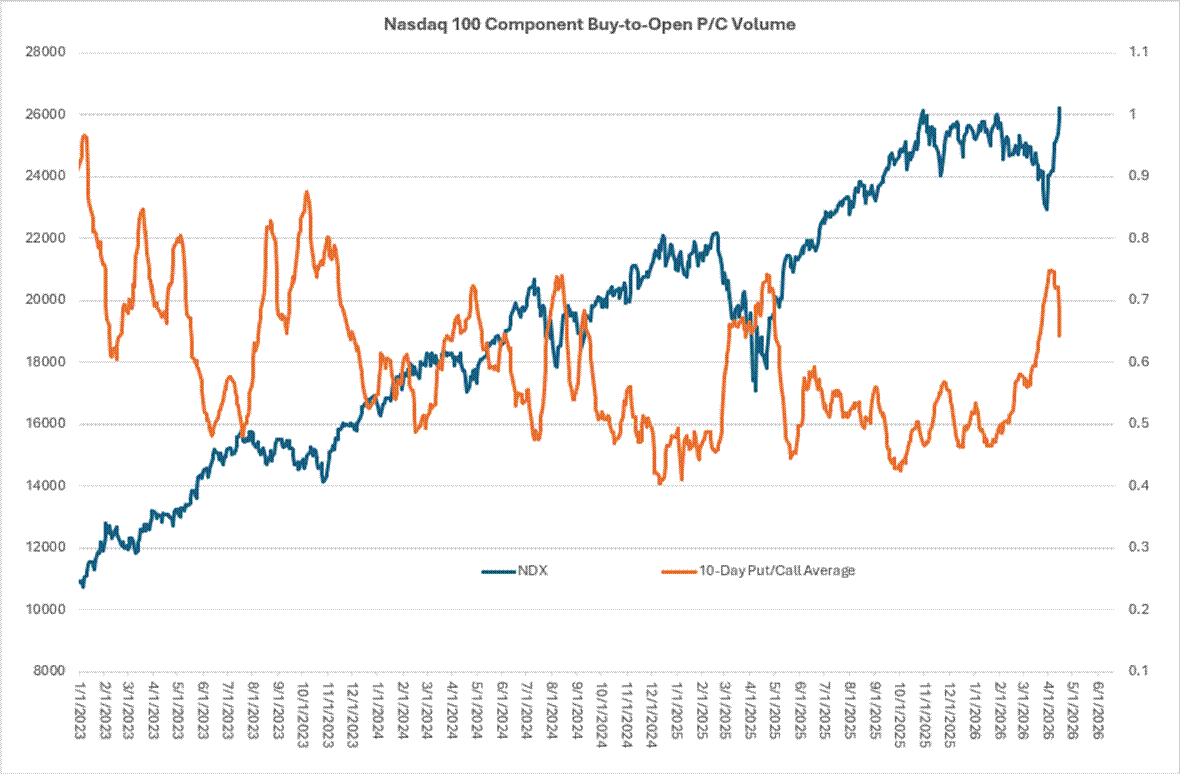Click the 1/1/2024 date axis label

377,710
